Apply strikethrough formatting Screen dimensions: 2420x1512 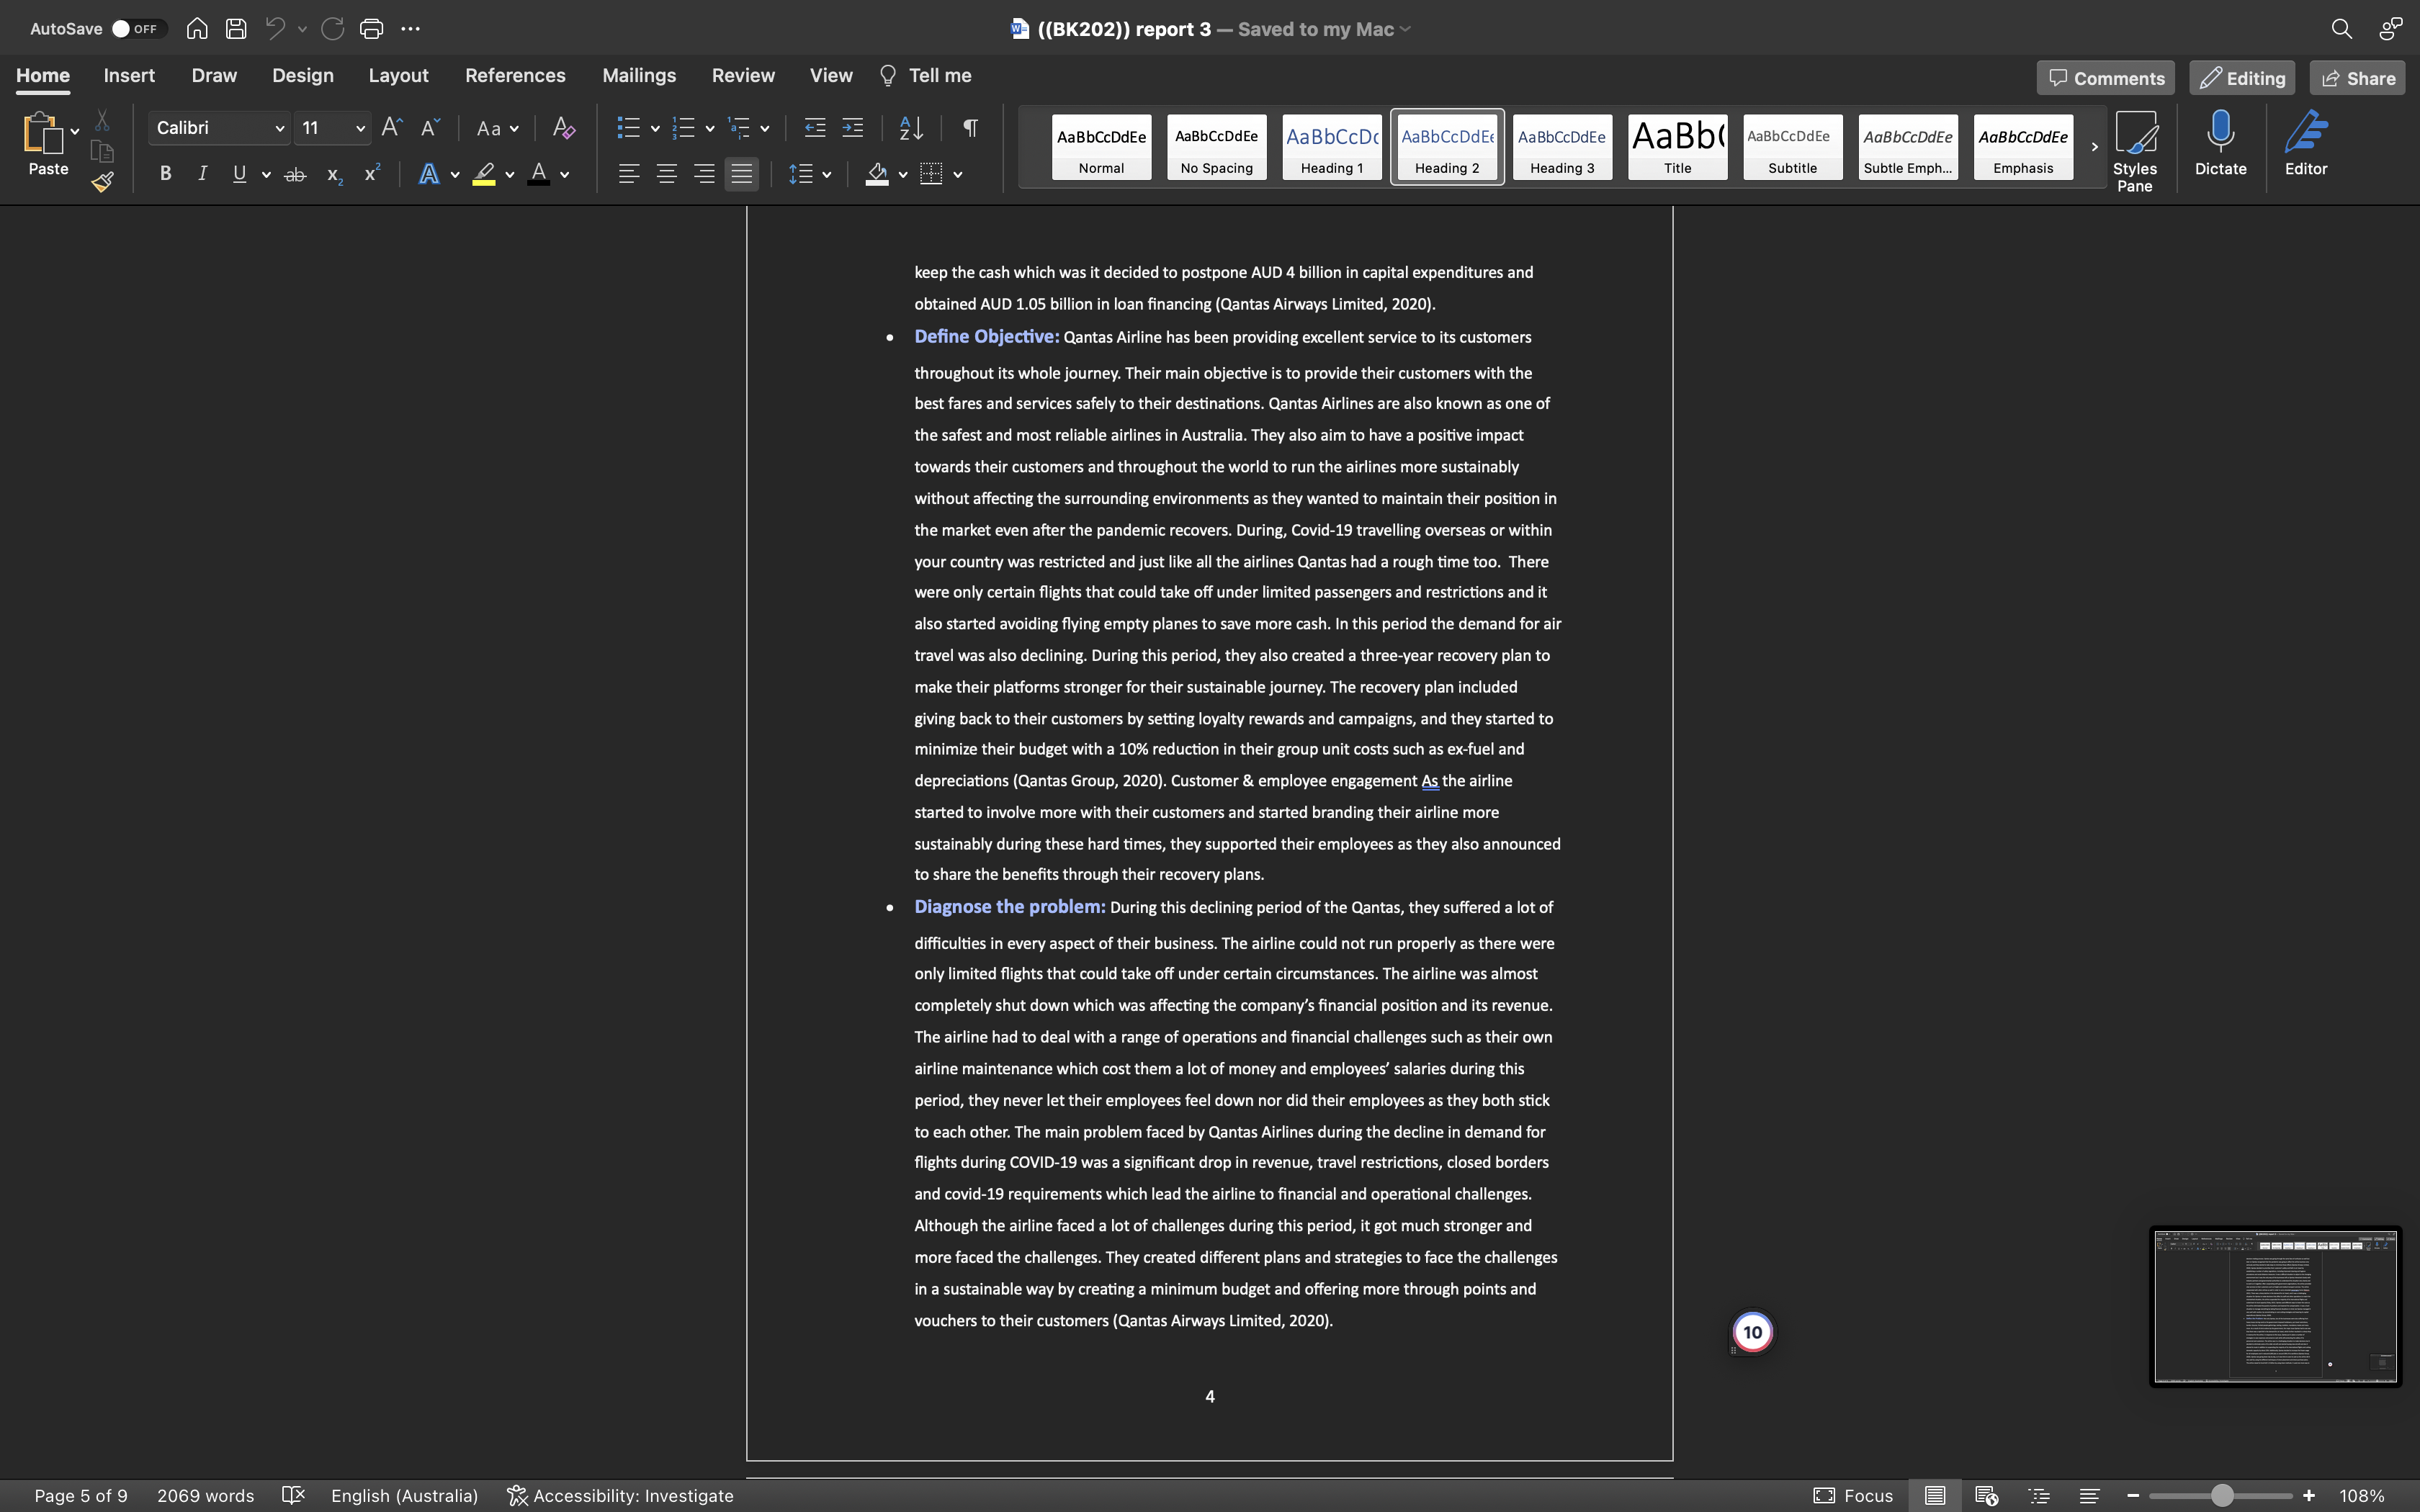click(295, 175)
